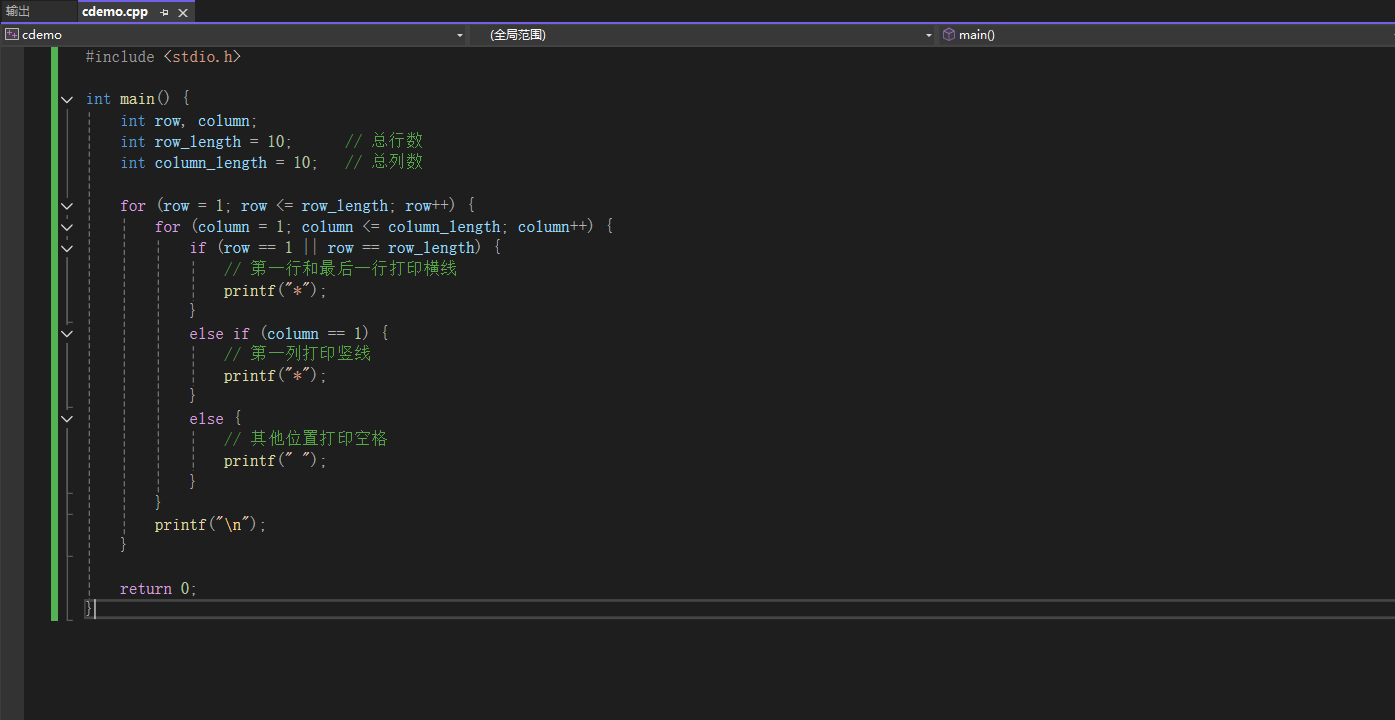The image size is (1395, 720).
Task: Place cursor on int row, column; line
Action: point(189,121)
